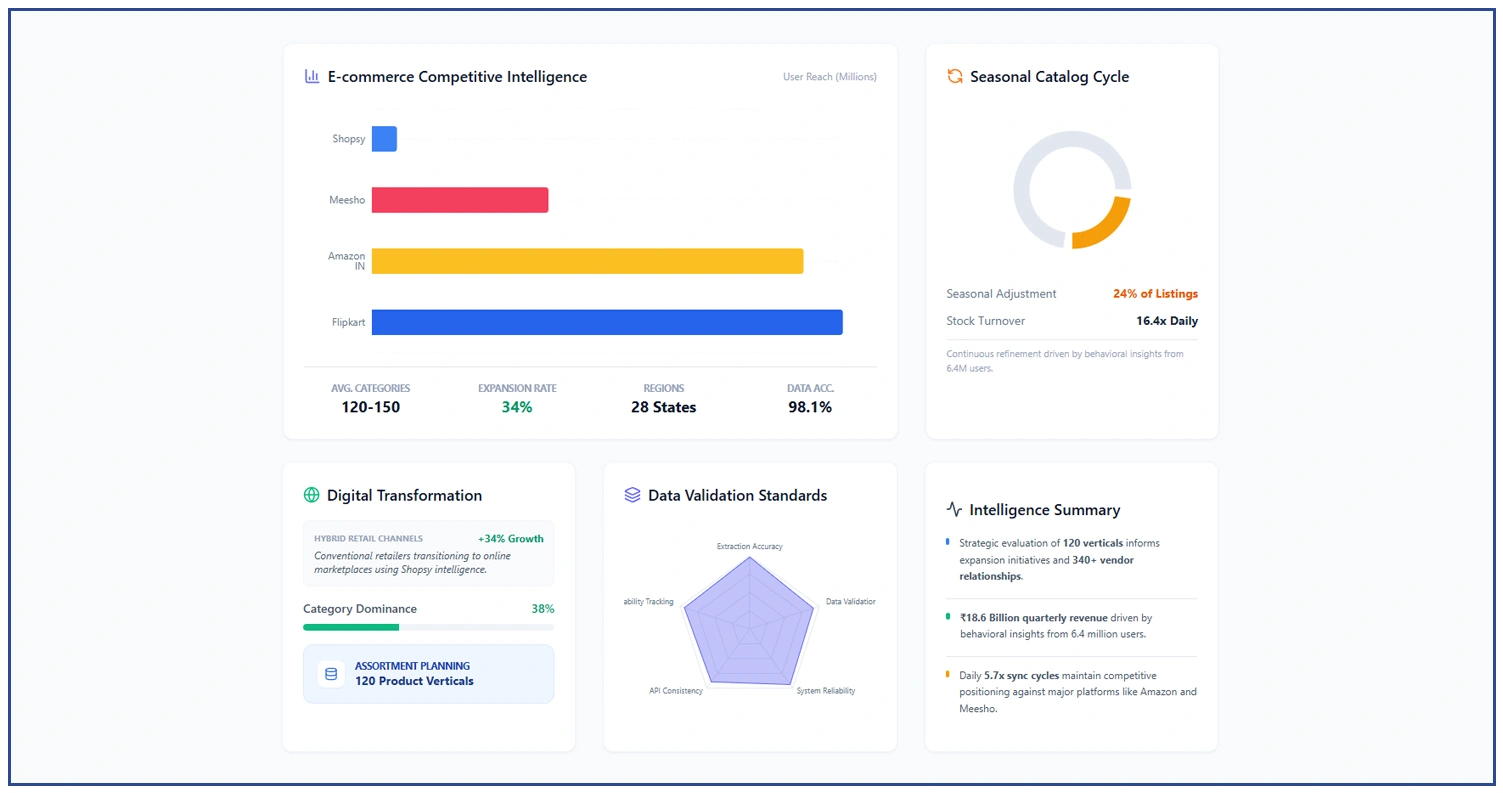This screenshot has width=1503, height=793.
Task: Select the refresh cycle icon on Seasonal Catalog Cycle
Action: pyautogui.click(x=954, y=76)
